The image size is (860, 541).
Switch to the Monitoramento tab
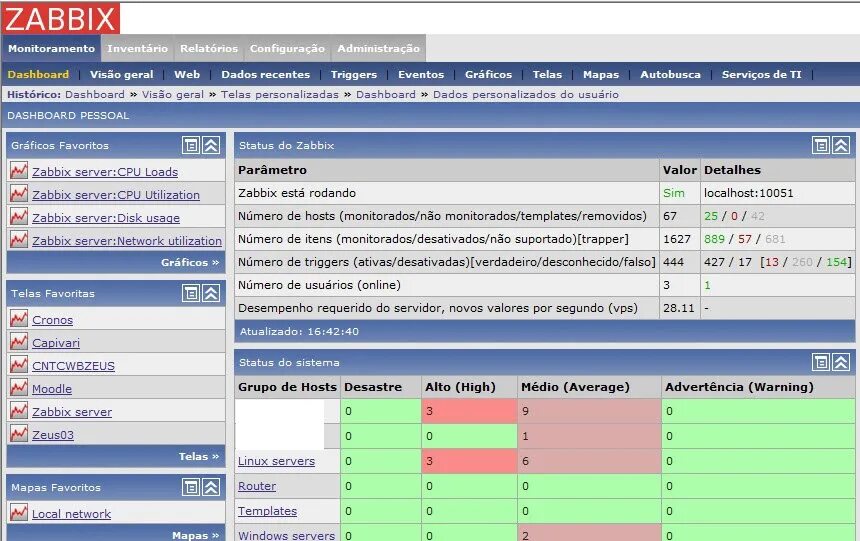point(52,48)
